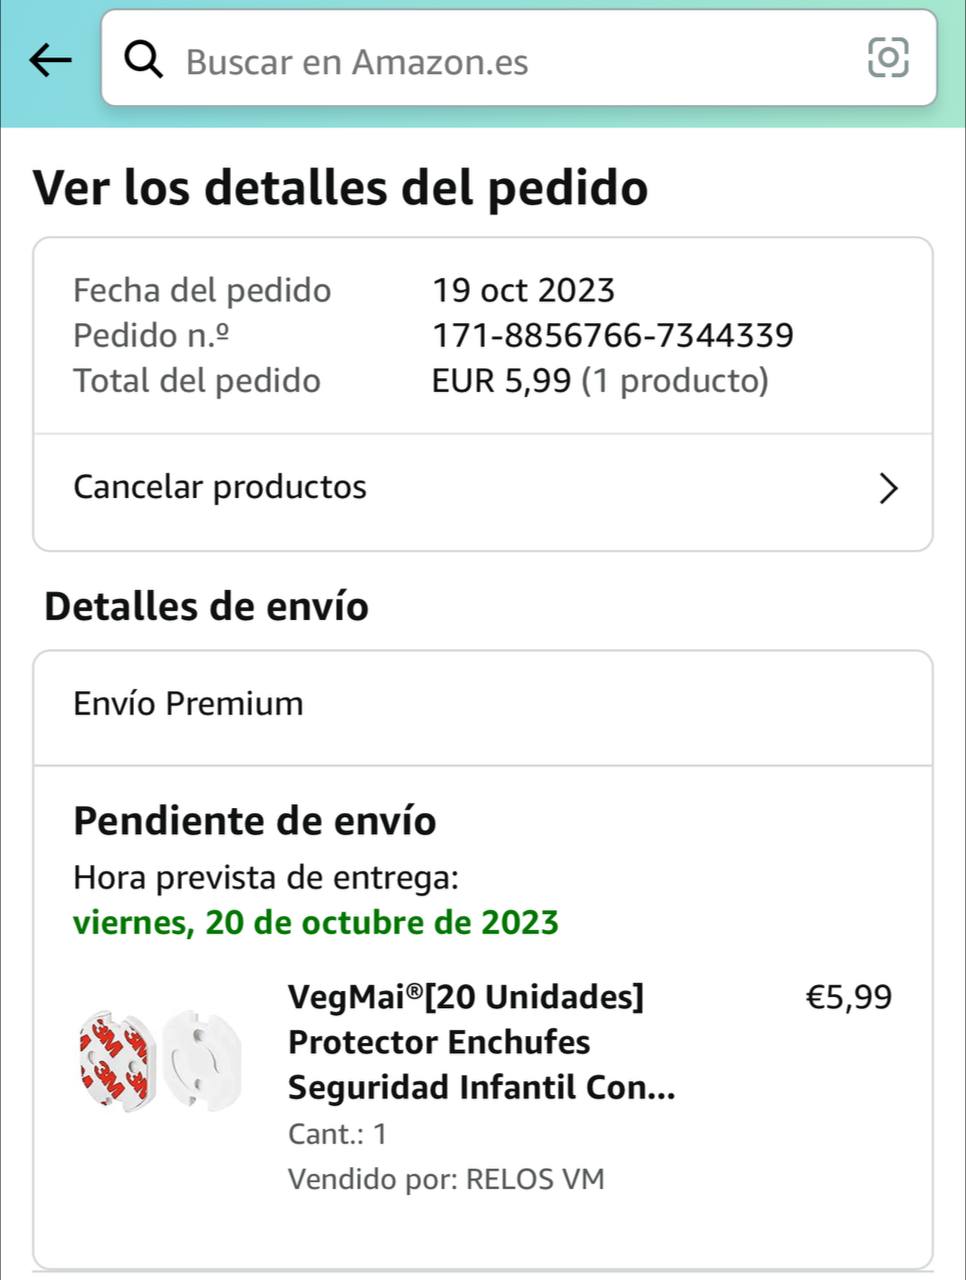Select the order number 171-8856766-7344339
Screen dimensions: 966x1280
coord(613,335)
